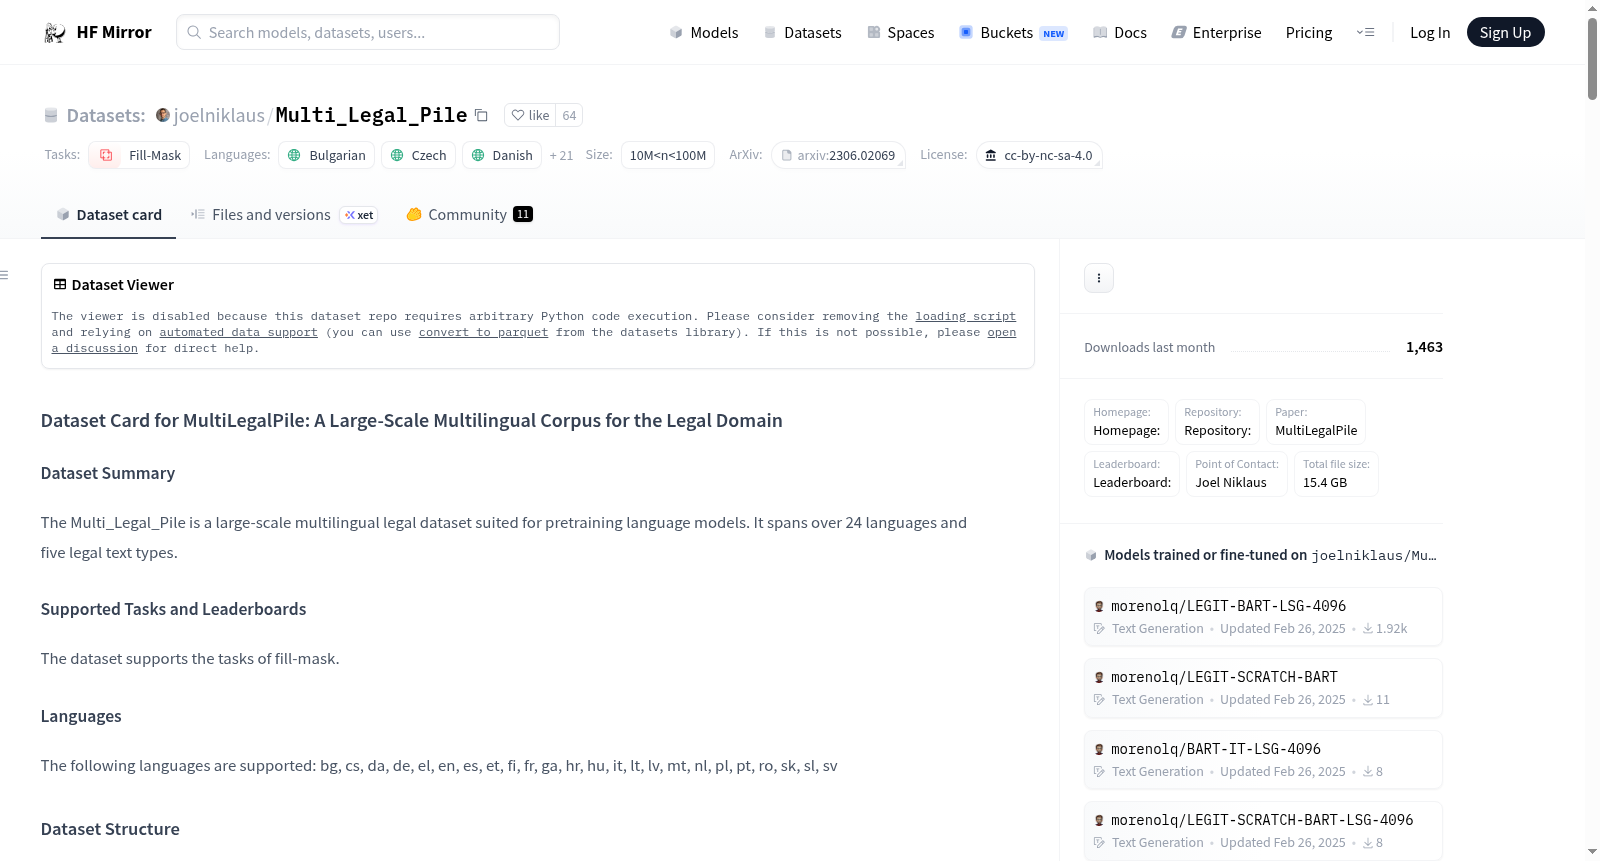
Task: Click the page vertical scrollbar
Action: 1592,58
